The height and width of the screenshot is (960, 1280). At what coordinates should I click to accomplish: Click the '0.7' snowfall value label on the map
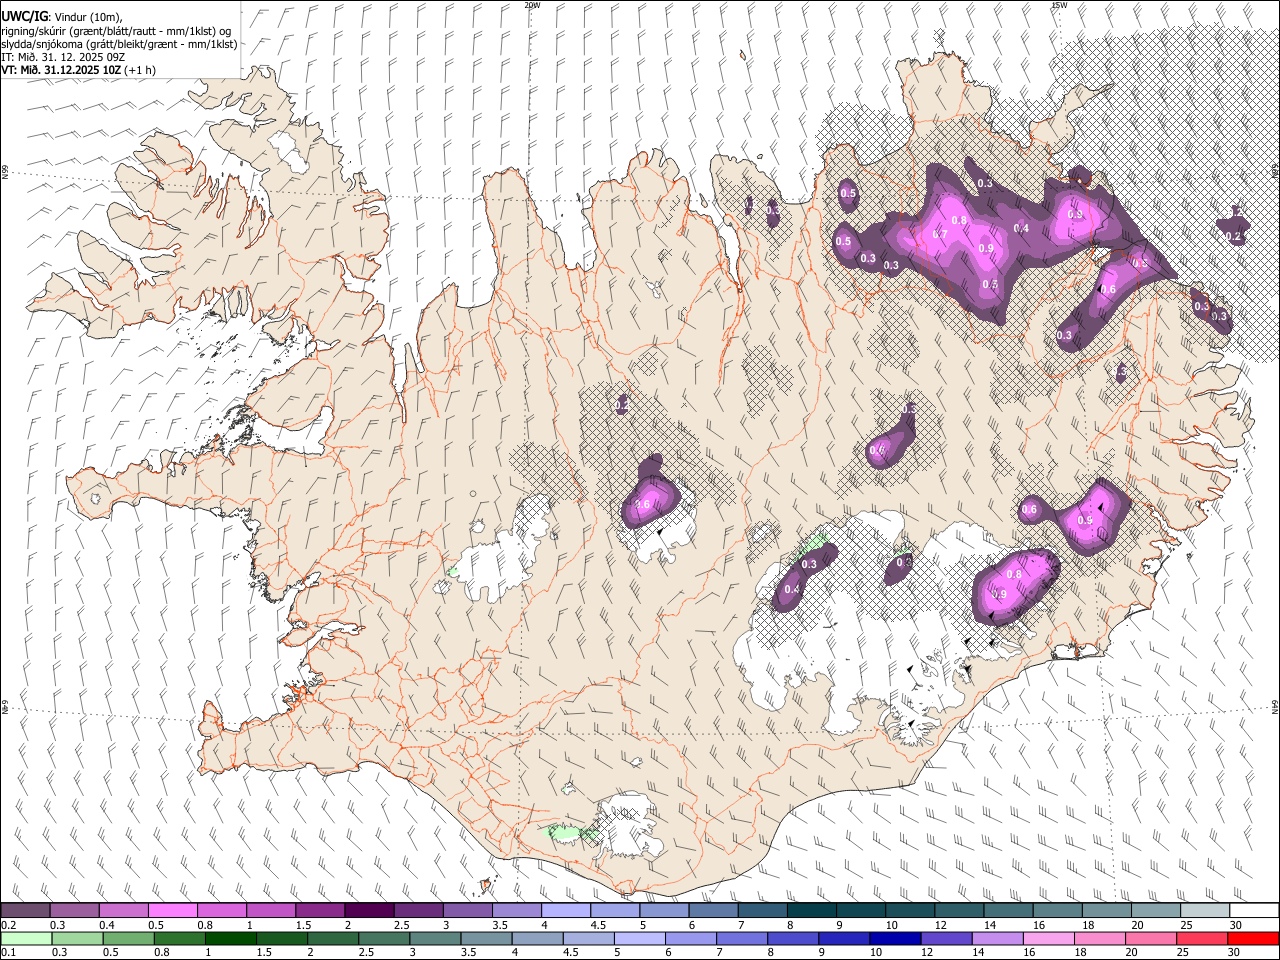(x=939, y=234)
